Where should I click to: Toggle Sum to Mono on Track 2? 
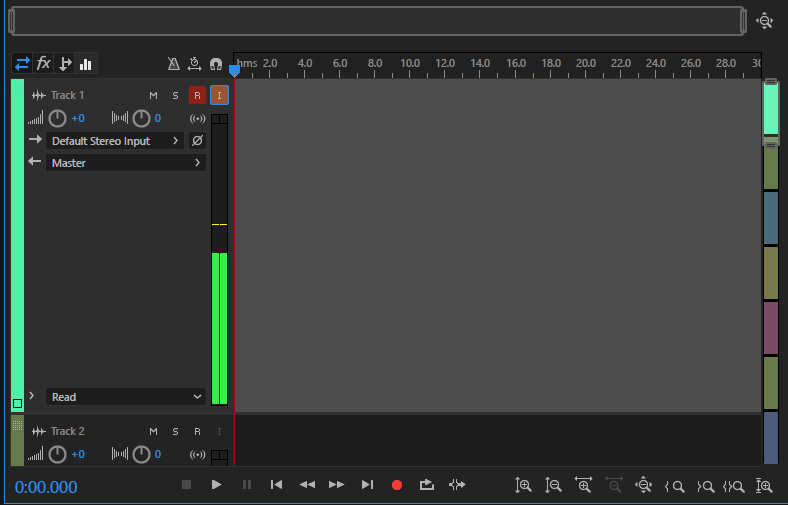[198, 455]
